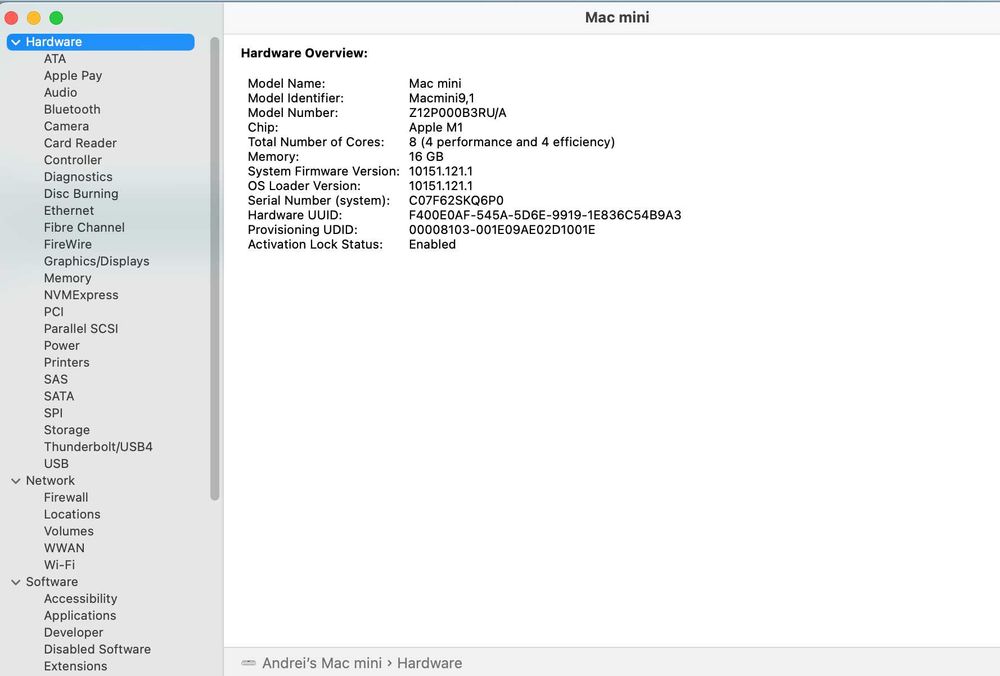
Task: Click the sidebar vertical scrollbar
Action: (215, 268)
